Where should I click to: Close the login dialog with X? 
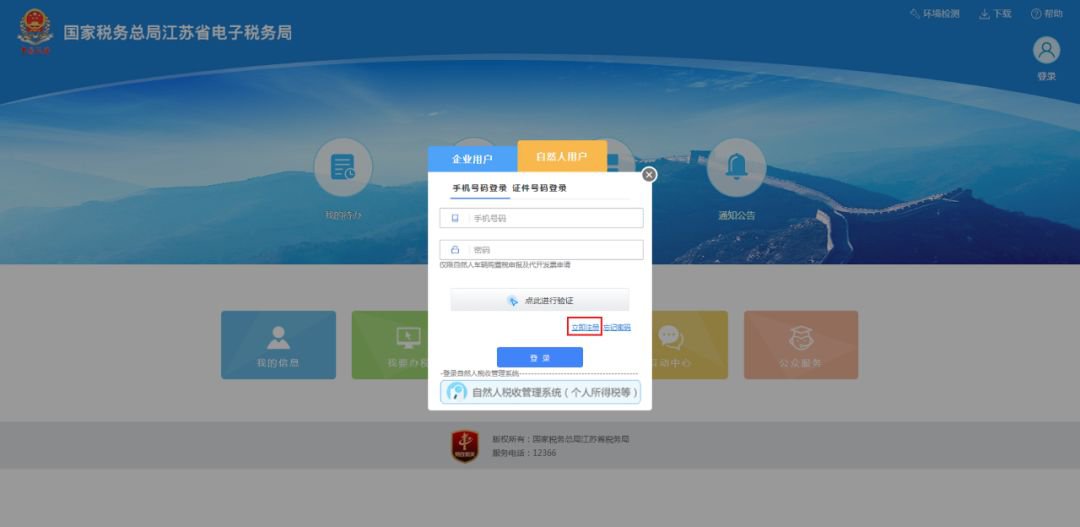click(649, 175)
